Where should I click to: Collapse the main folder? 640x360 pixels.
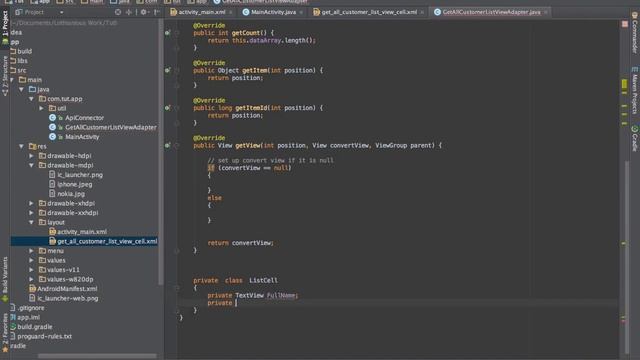tap(12, 80)
